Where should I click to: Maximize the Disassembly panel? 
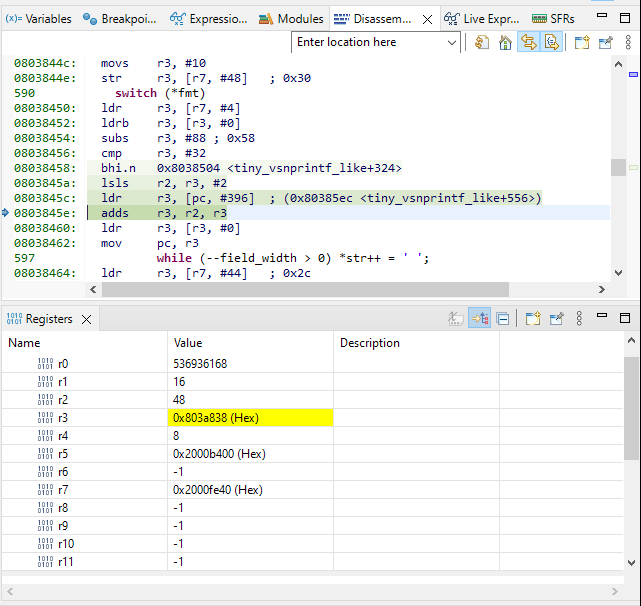click(625, 18)
